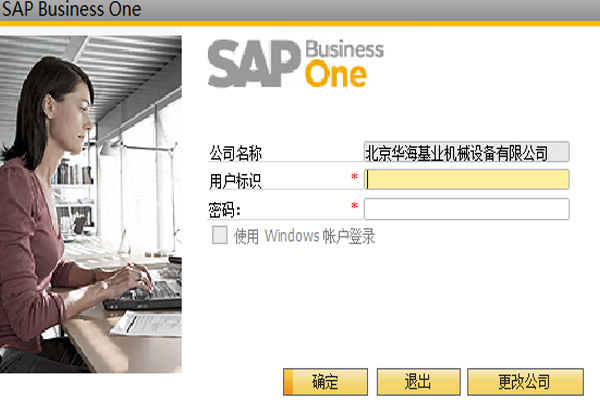Click the gray SAP letters in logo
This screenshot has height=400, width=600.
(253, 64)
